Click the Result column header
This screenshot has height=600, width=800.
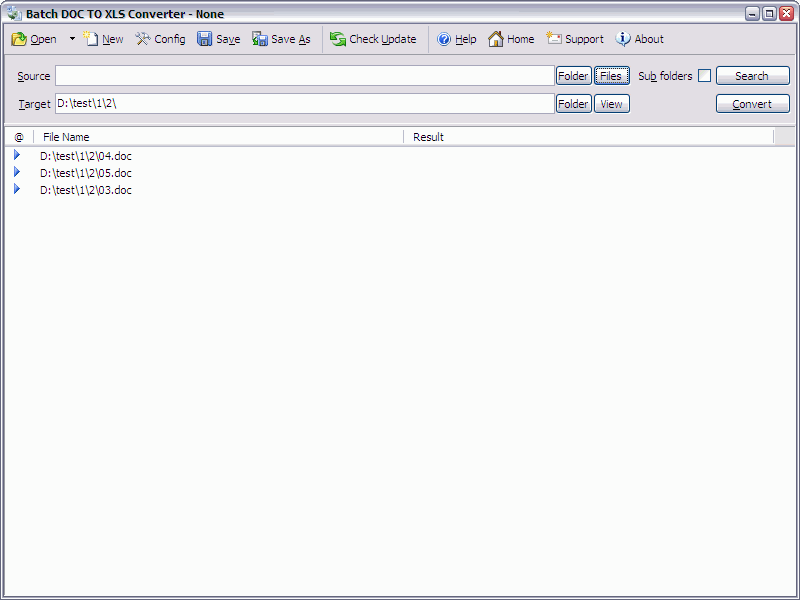[589, 137]
